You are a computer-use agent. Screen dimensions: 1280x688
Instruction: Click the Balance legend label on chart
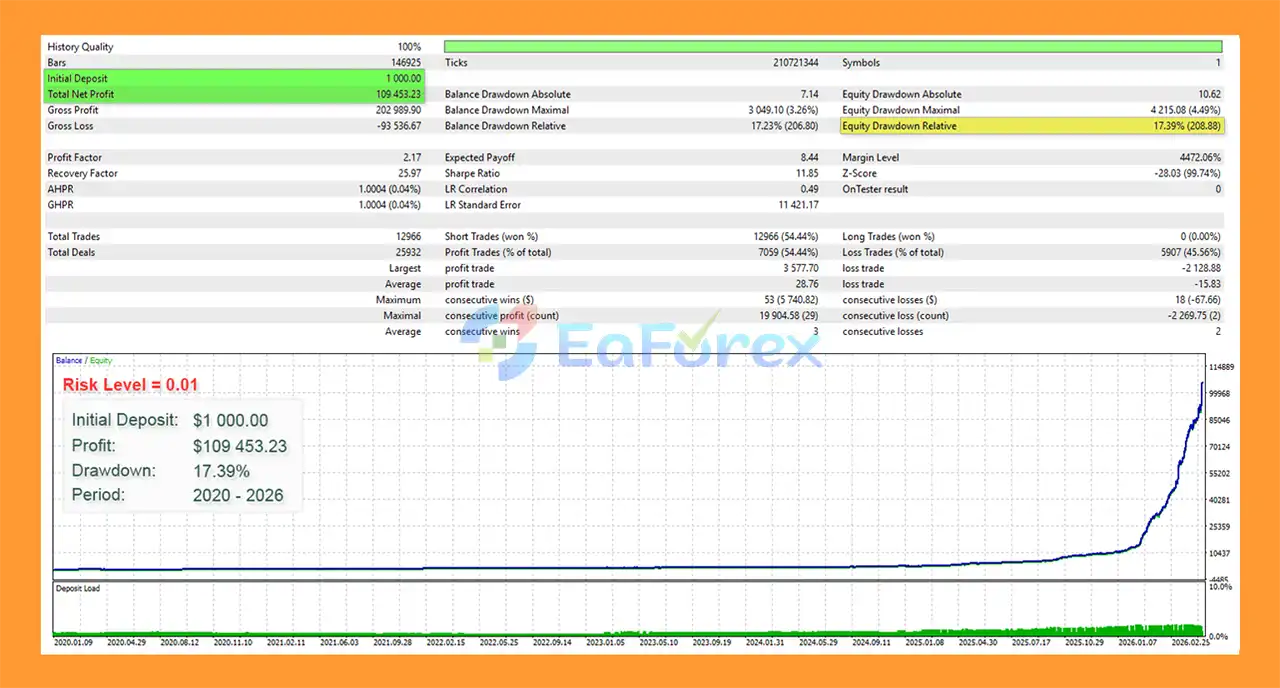(x=68, y=360)
